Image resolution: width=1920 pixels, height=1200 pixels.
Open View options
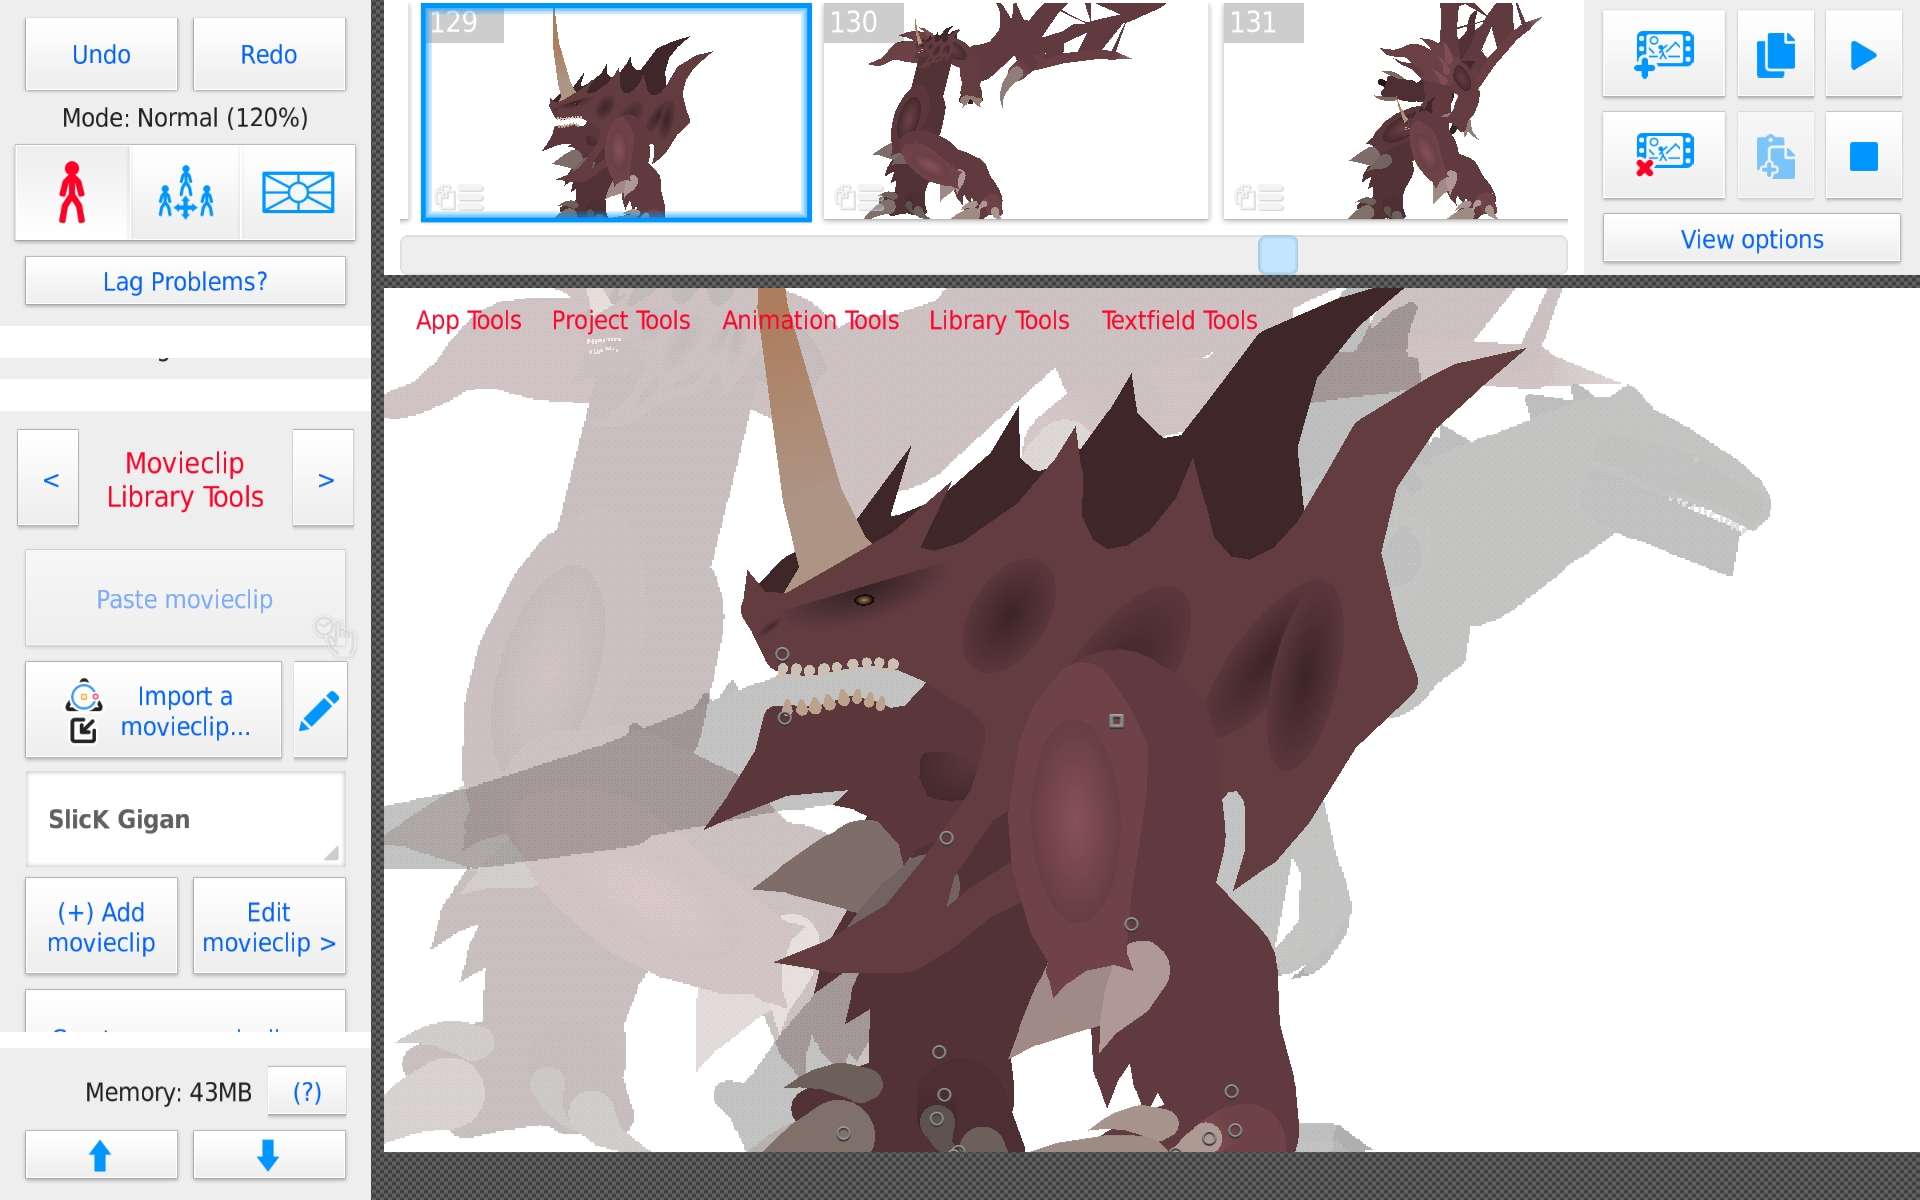tap(1751, 239)
